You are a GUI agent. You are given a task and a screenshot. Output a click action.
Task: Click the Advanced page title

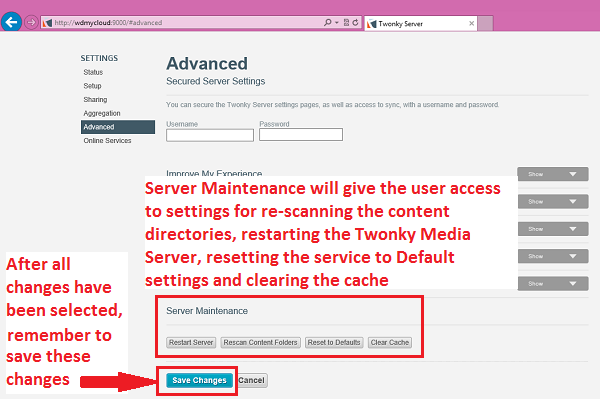point(207,64)
